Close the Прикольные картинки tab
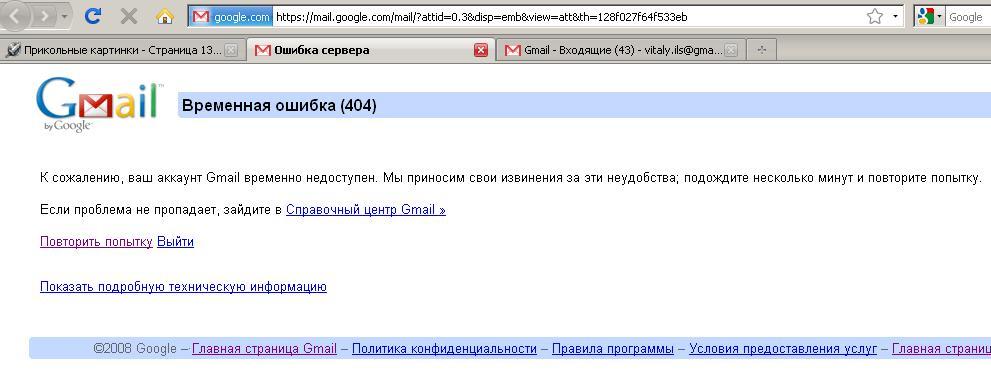The image size is (991, 392). click(231, 51)
